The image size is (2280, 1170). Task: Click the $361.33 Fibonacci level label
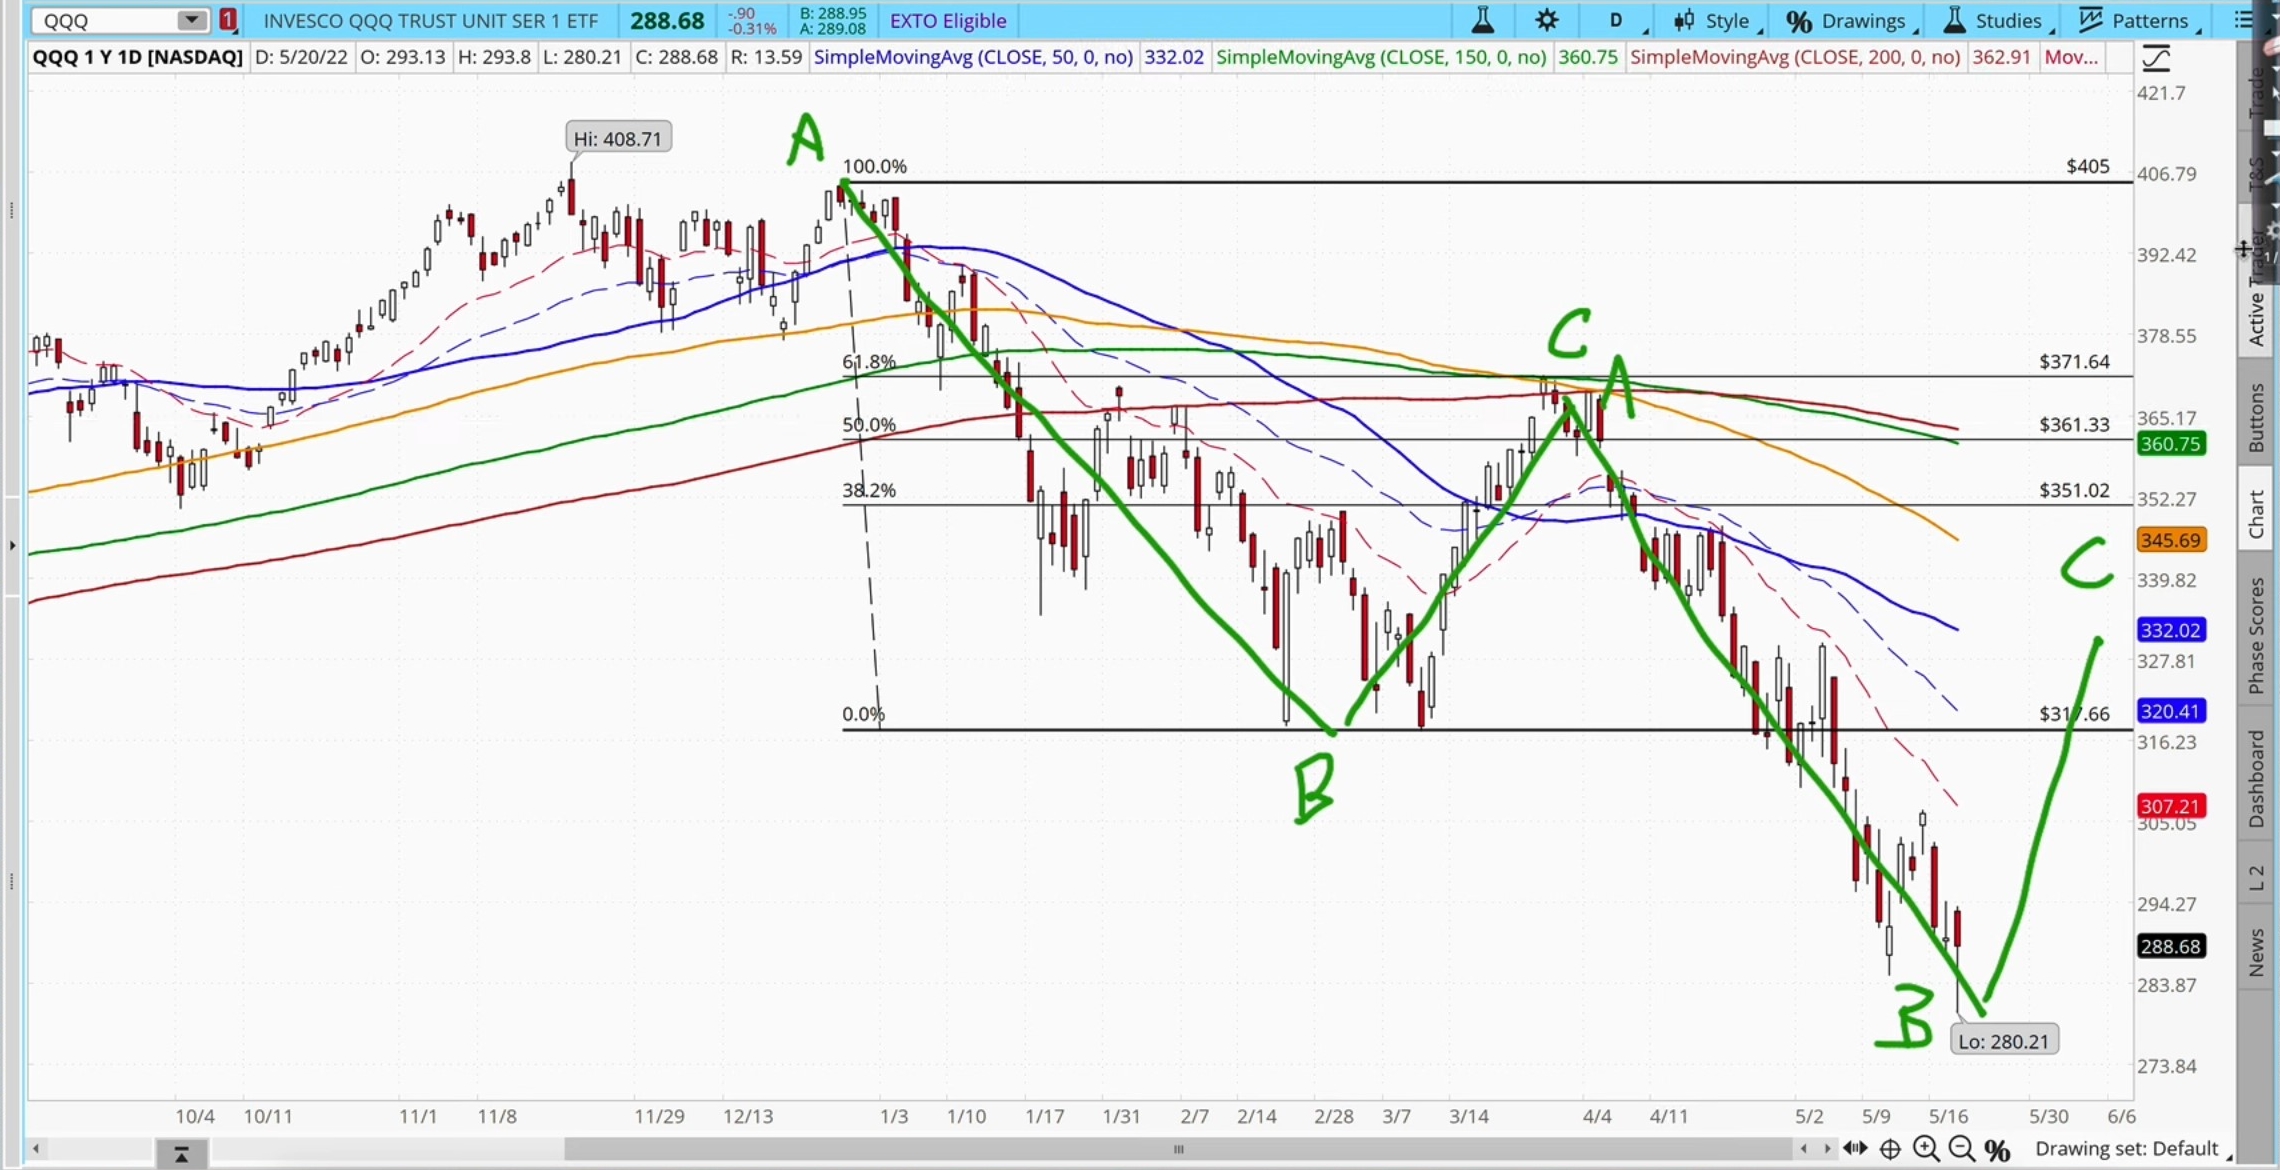2074,424
